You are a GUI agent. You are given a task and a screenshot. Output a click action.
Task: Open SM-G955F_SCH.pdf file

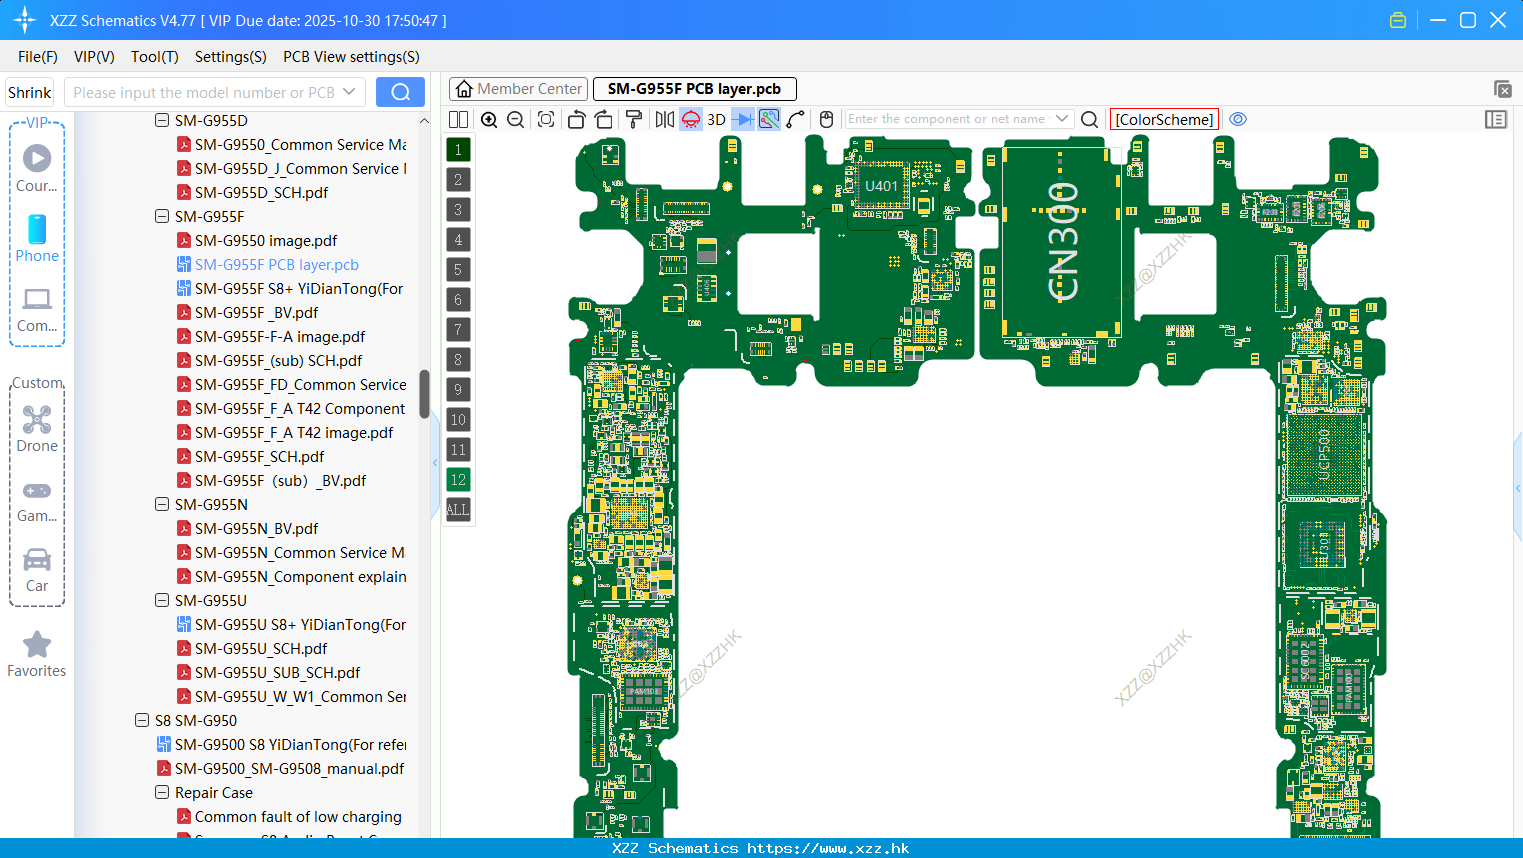pos(259,456)
